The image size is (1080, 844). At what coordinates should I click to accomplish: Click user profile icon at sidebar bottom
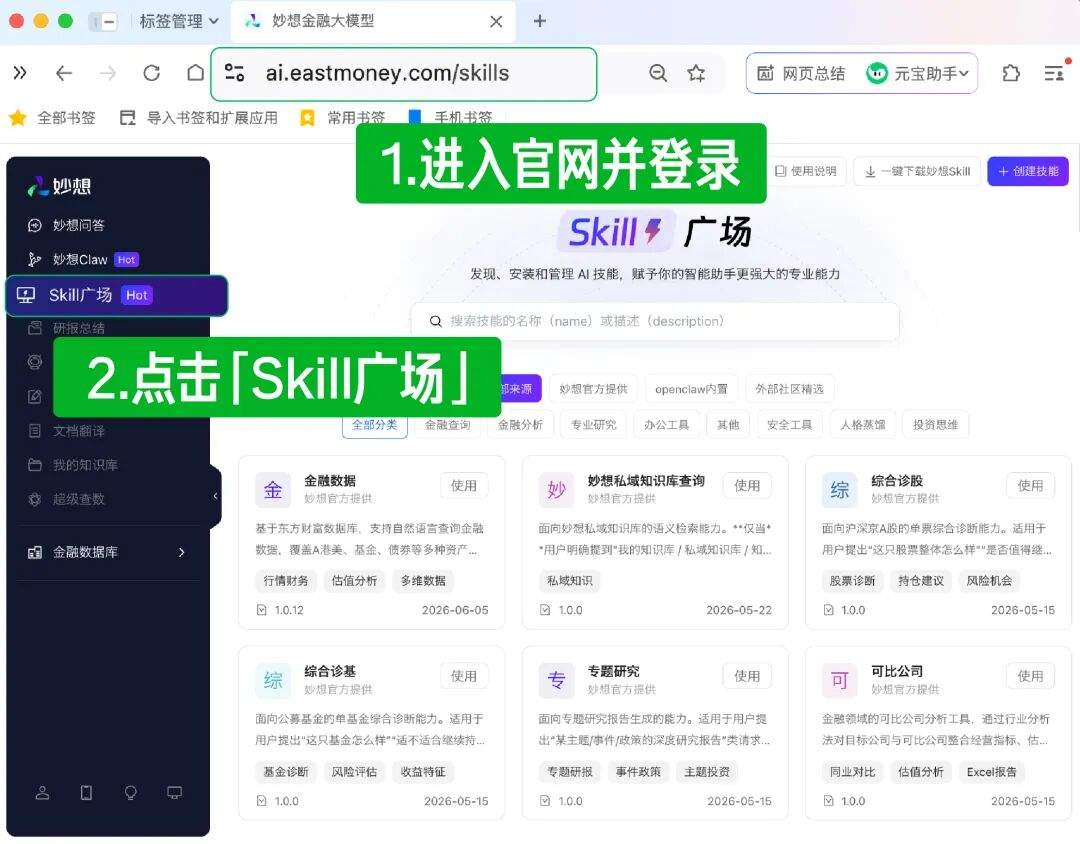tap(43, 792)
